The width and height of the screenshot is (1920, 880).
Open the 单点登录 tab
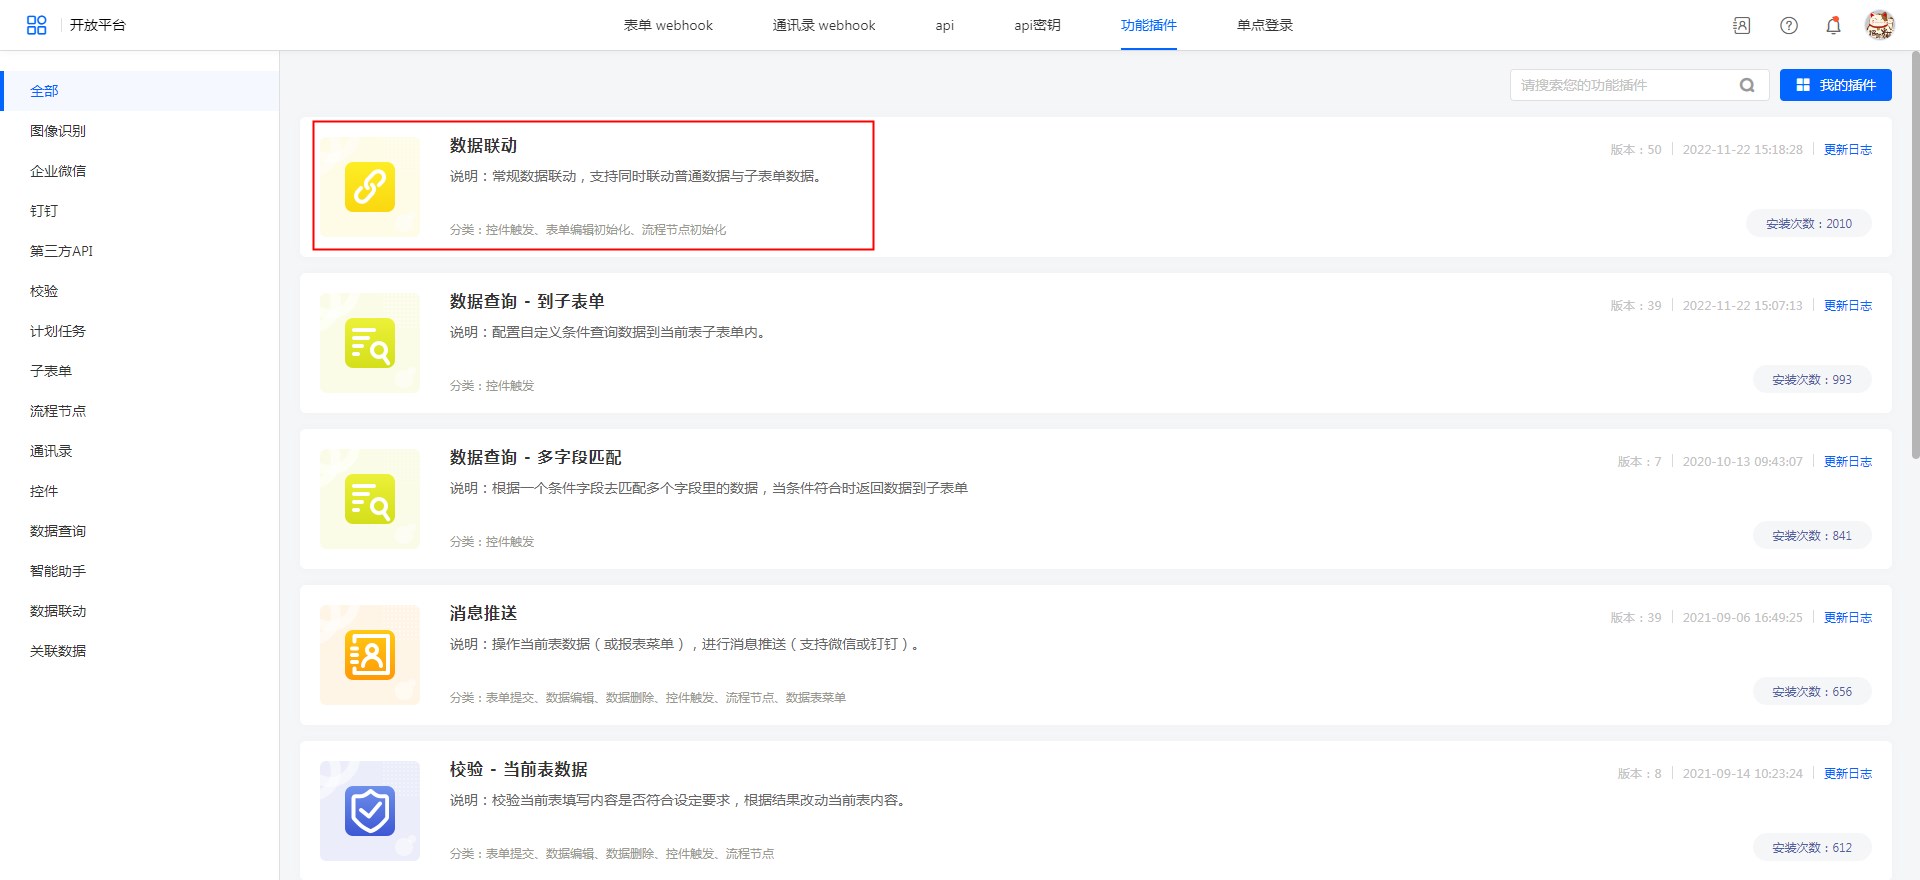click(x=1264, y=25)
